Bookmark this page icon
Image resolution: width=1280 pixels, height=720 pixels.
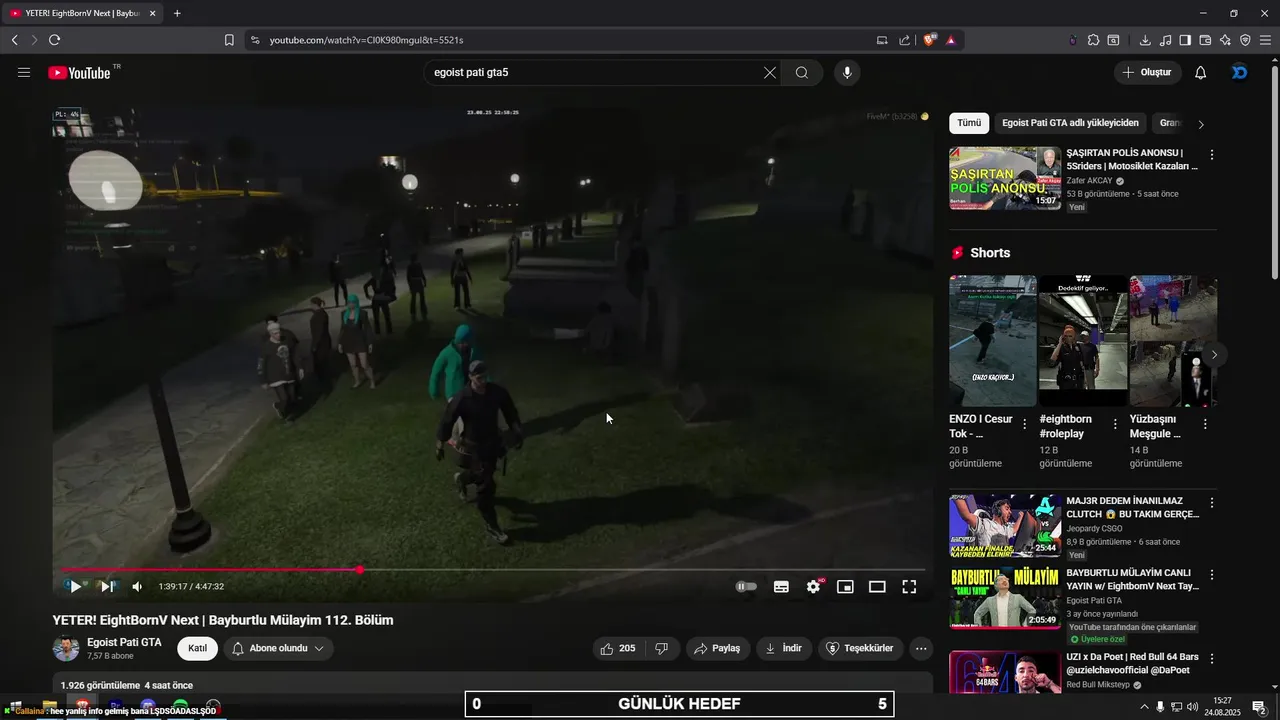(x=229, y=40)
